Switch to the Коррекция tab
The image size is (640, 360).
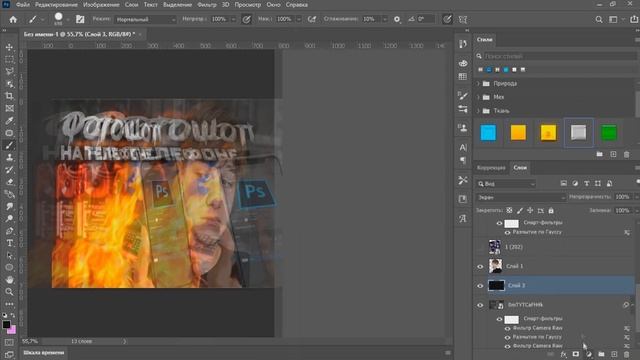(491, 168)
